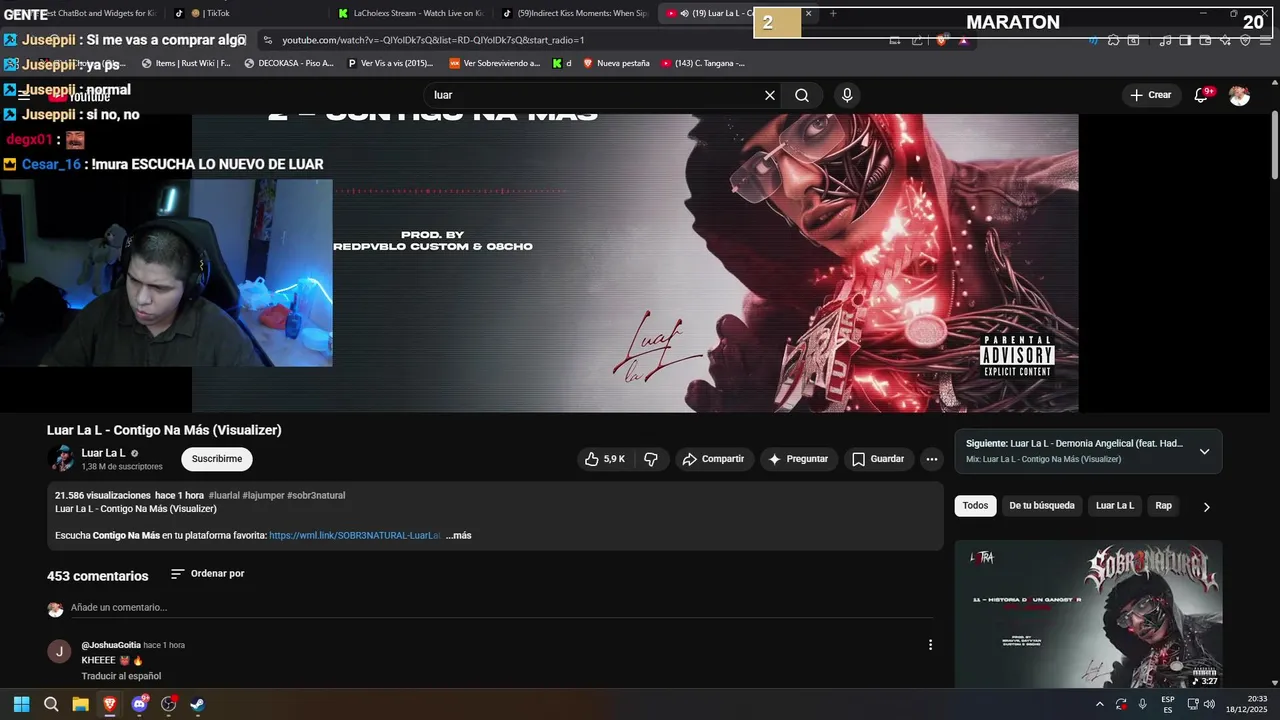Open the Windows Start menu
The image size is (1280, 720).
tap(21, 704)
